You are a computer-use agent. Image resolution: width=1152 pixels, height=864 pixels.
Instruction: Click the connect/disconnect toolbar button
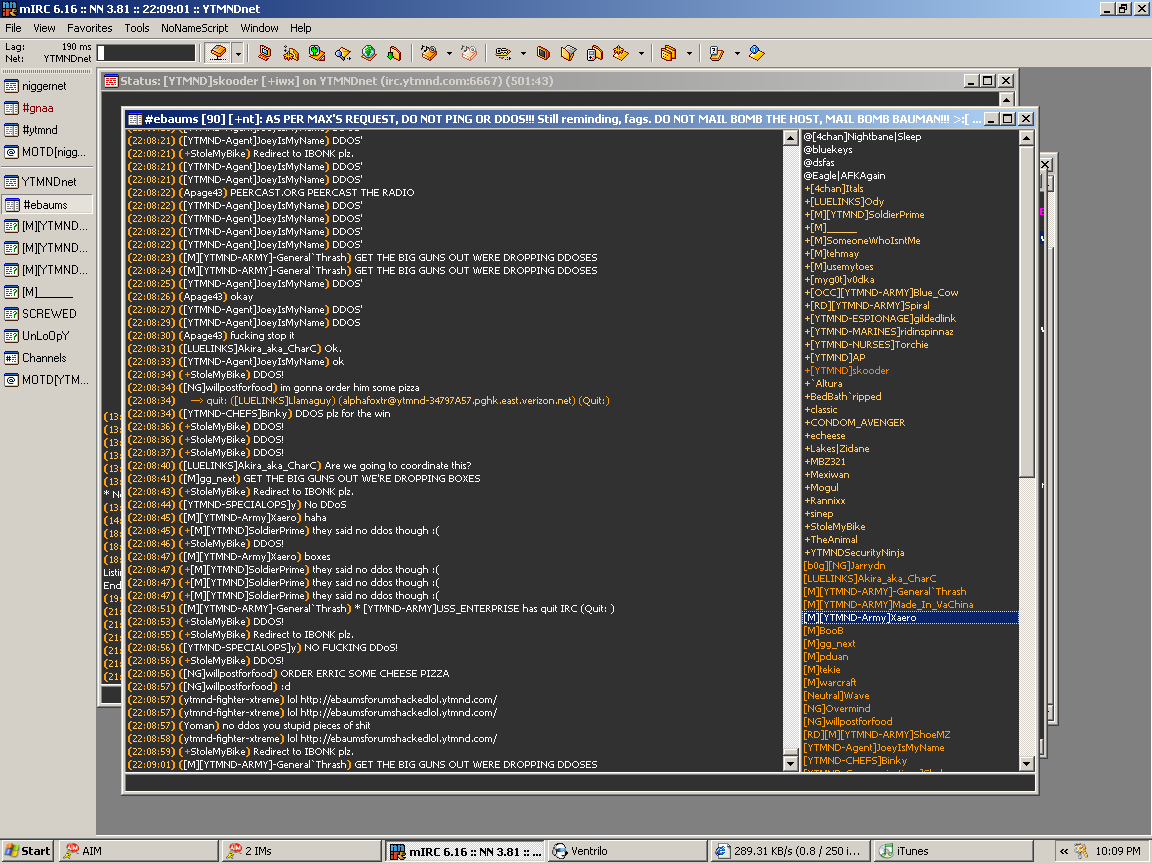point(218,53)
